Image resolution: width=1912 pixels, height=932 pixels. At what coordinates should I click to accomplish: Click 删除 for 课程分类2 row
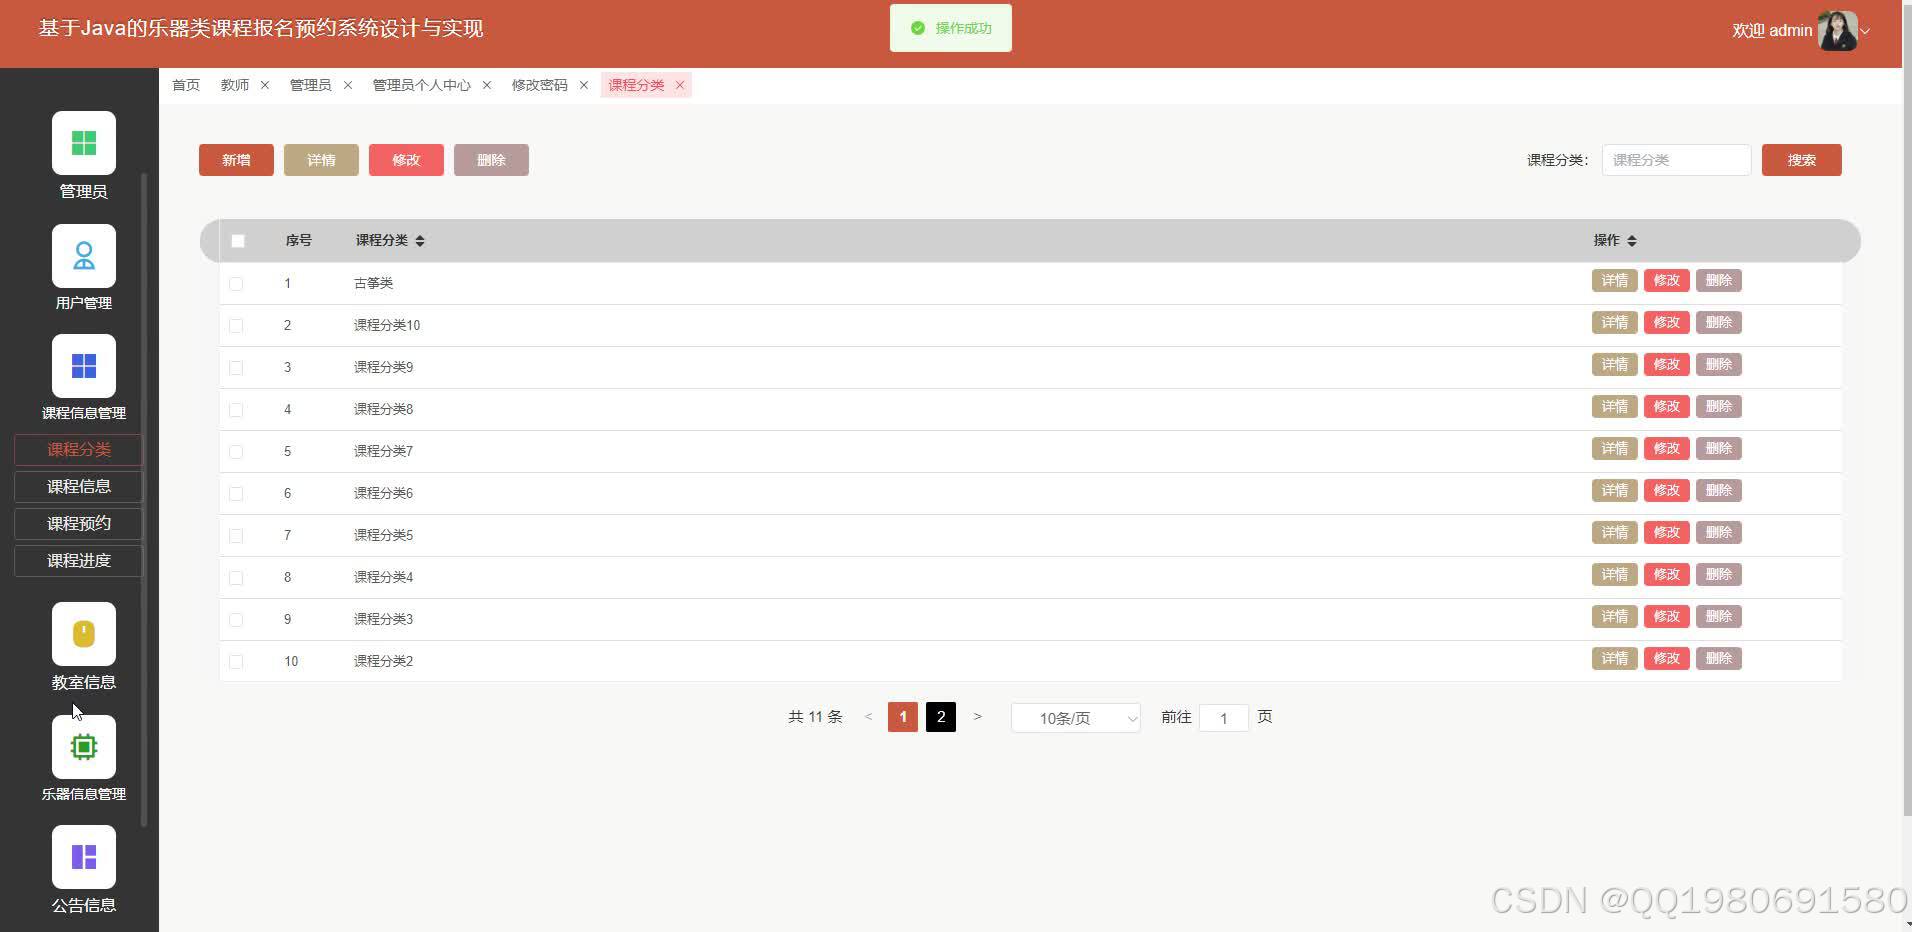[1718, 659]
